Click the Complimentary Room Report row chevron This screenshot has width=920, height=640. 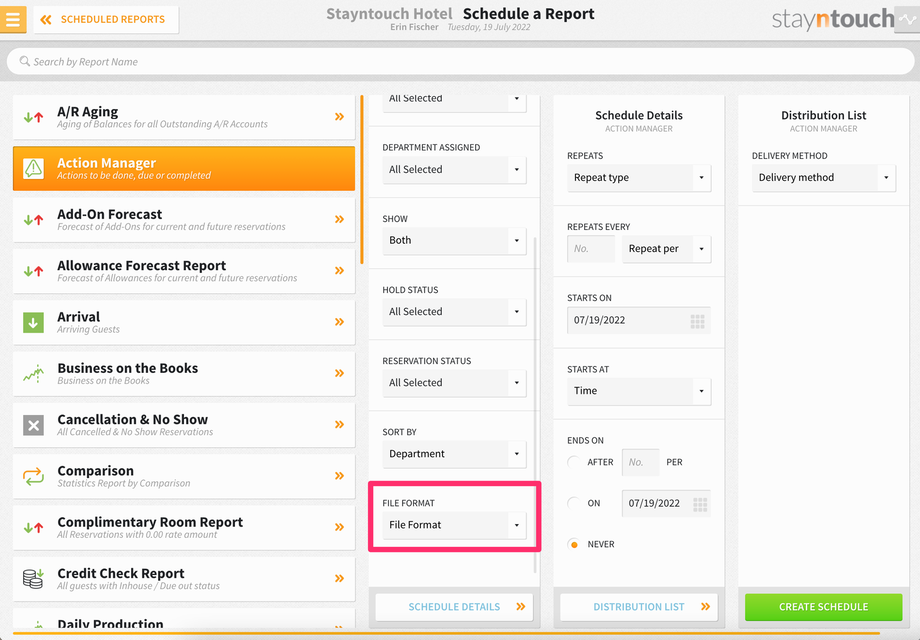pos(339,527)
